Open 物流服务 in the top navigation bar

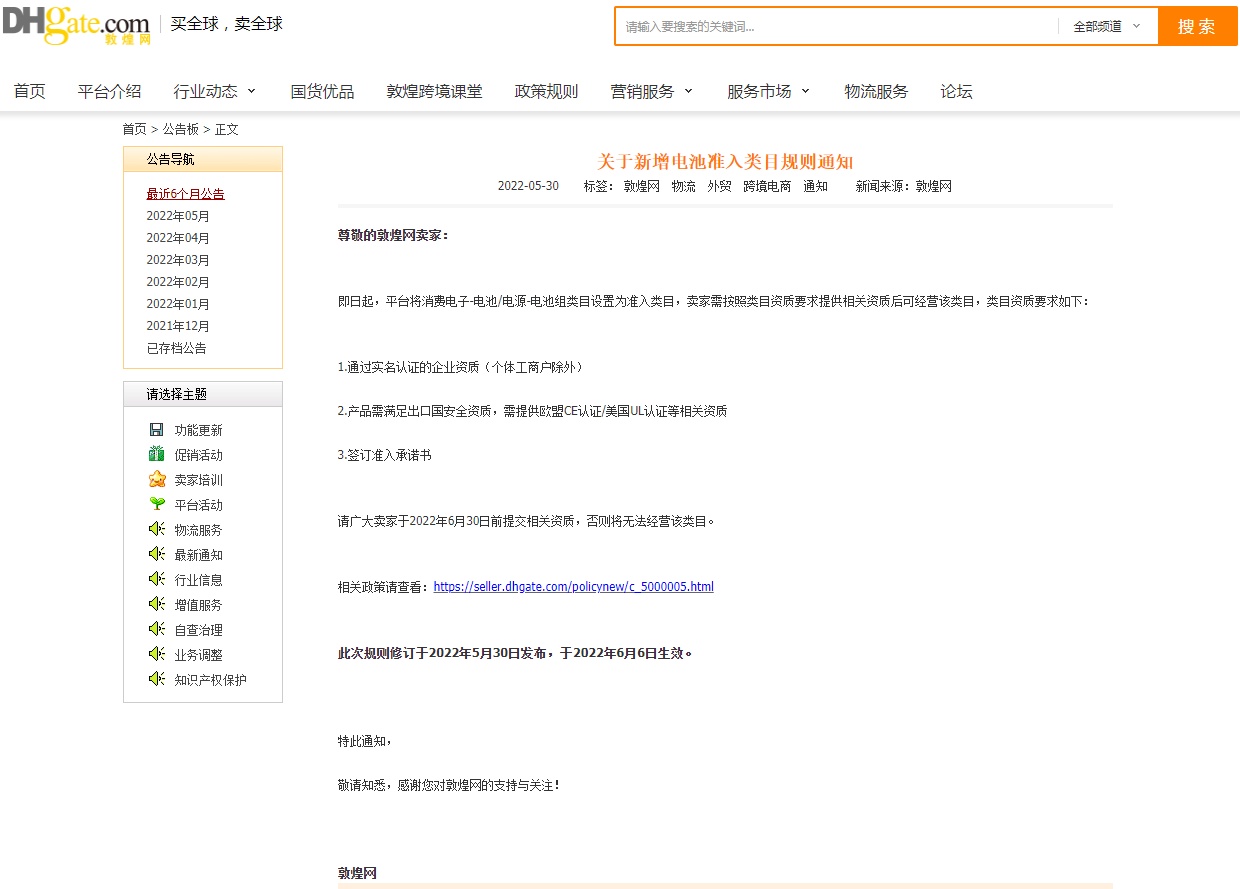click(876, 92)
